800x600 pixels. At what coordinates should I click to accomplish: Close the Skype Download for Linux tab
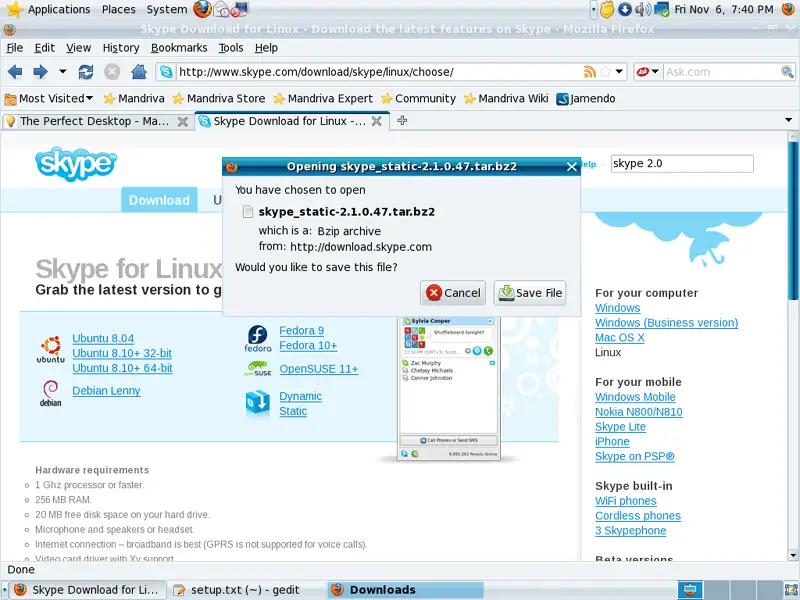(x=377, y=121)
